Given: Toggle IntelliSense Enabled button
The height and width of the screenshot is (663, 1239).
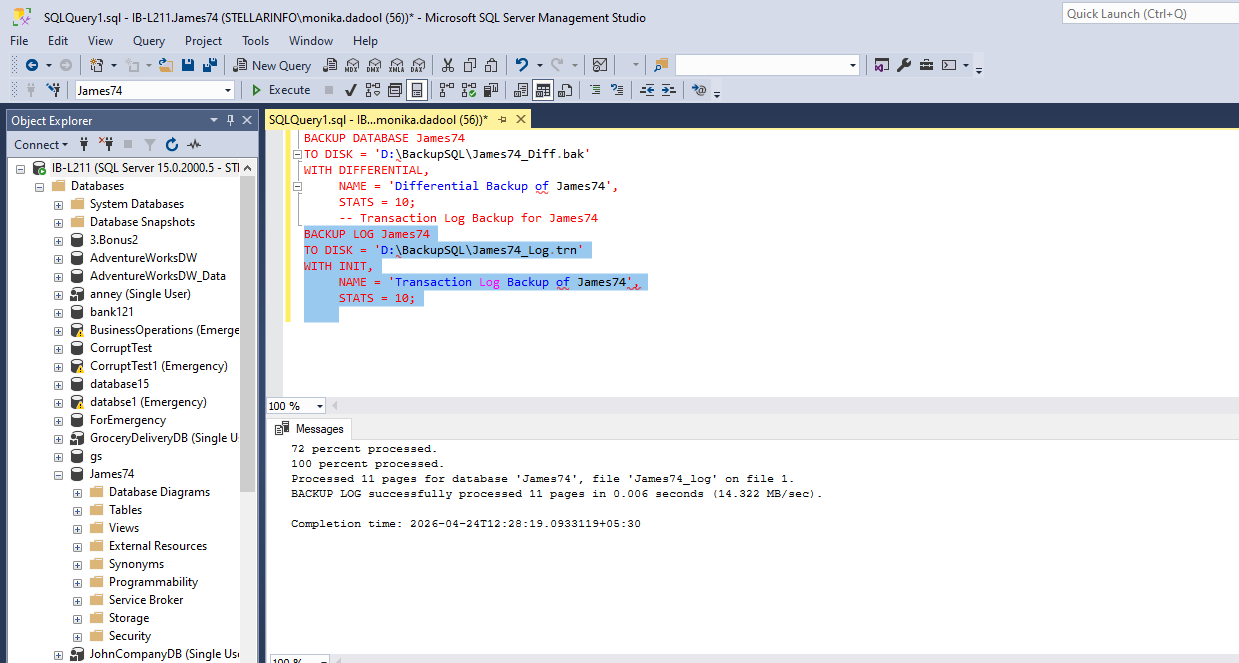Looking at the screenshot, I should pos(416,90).
